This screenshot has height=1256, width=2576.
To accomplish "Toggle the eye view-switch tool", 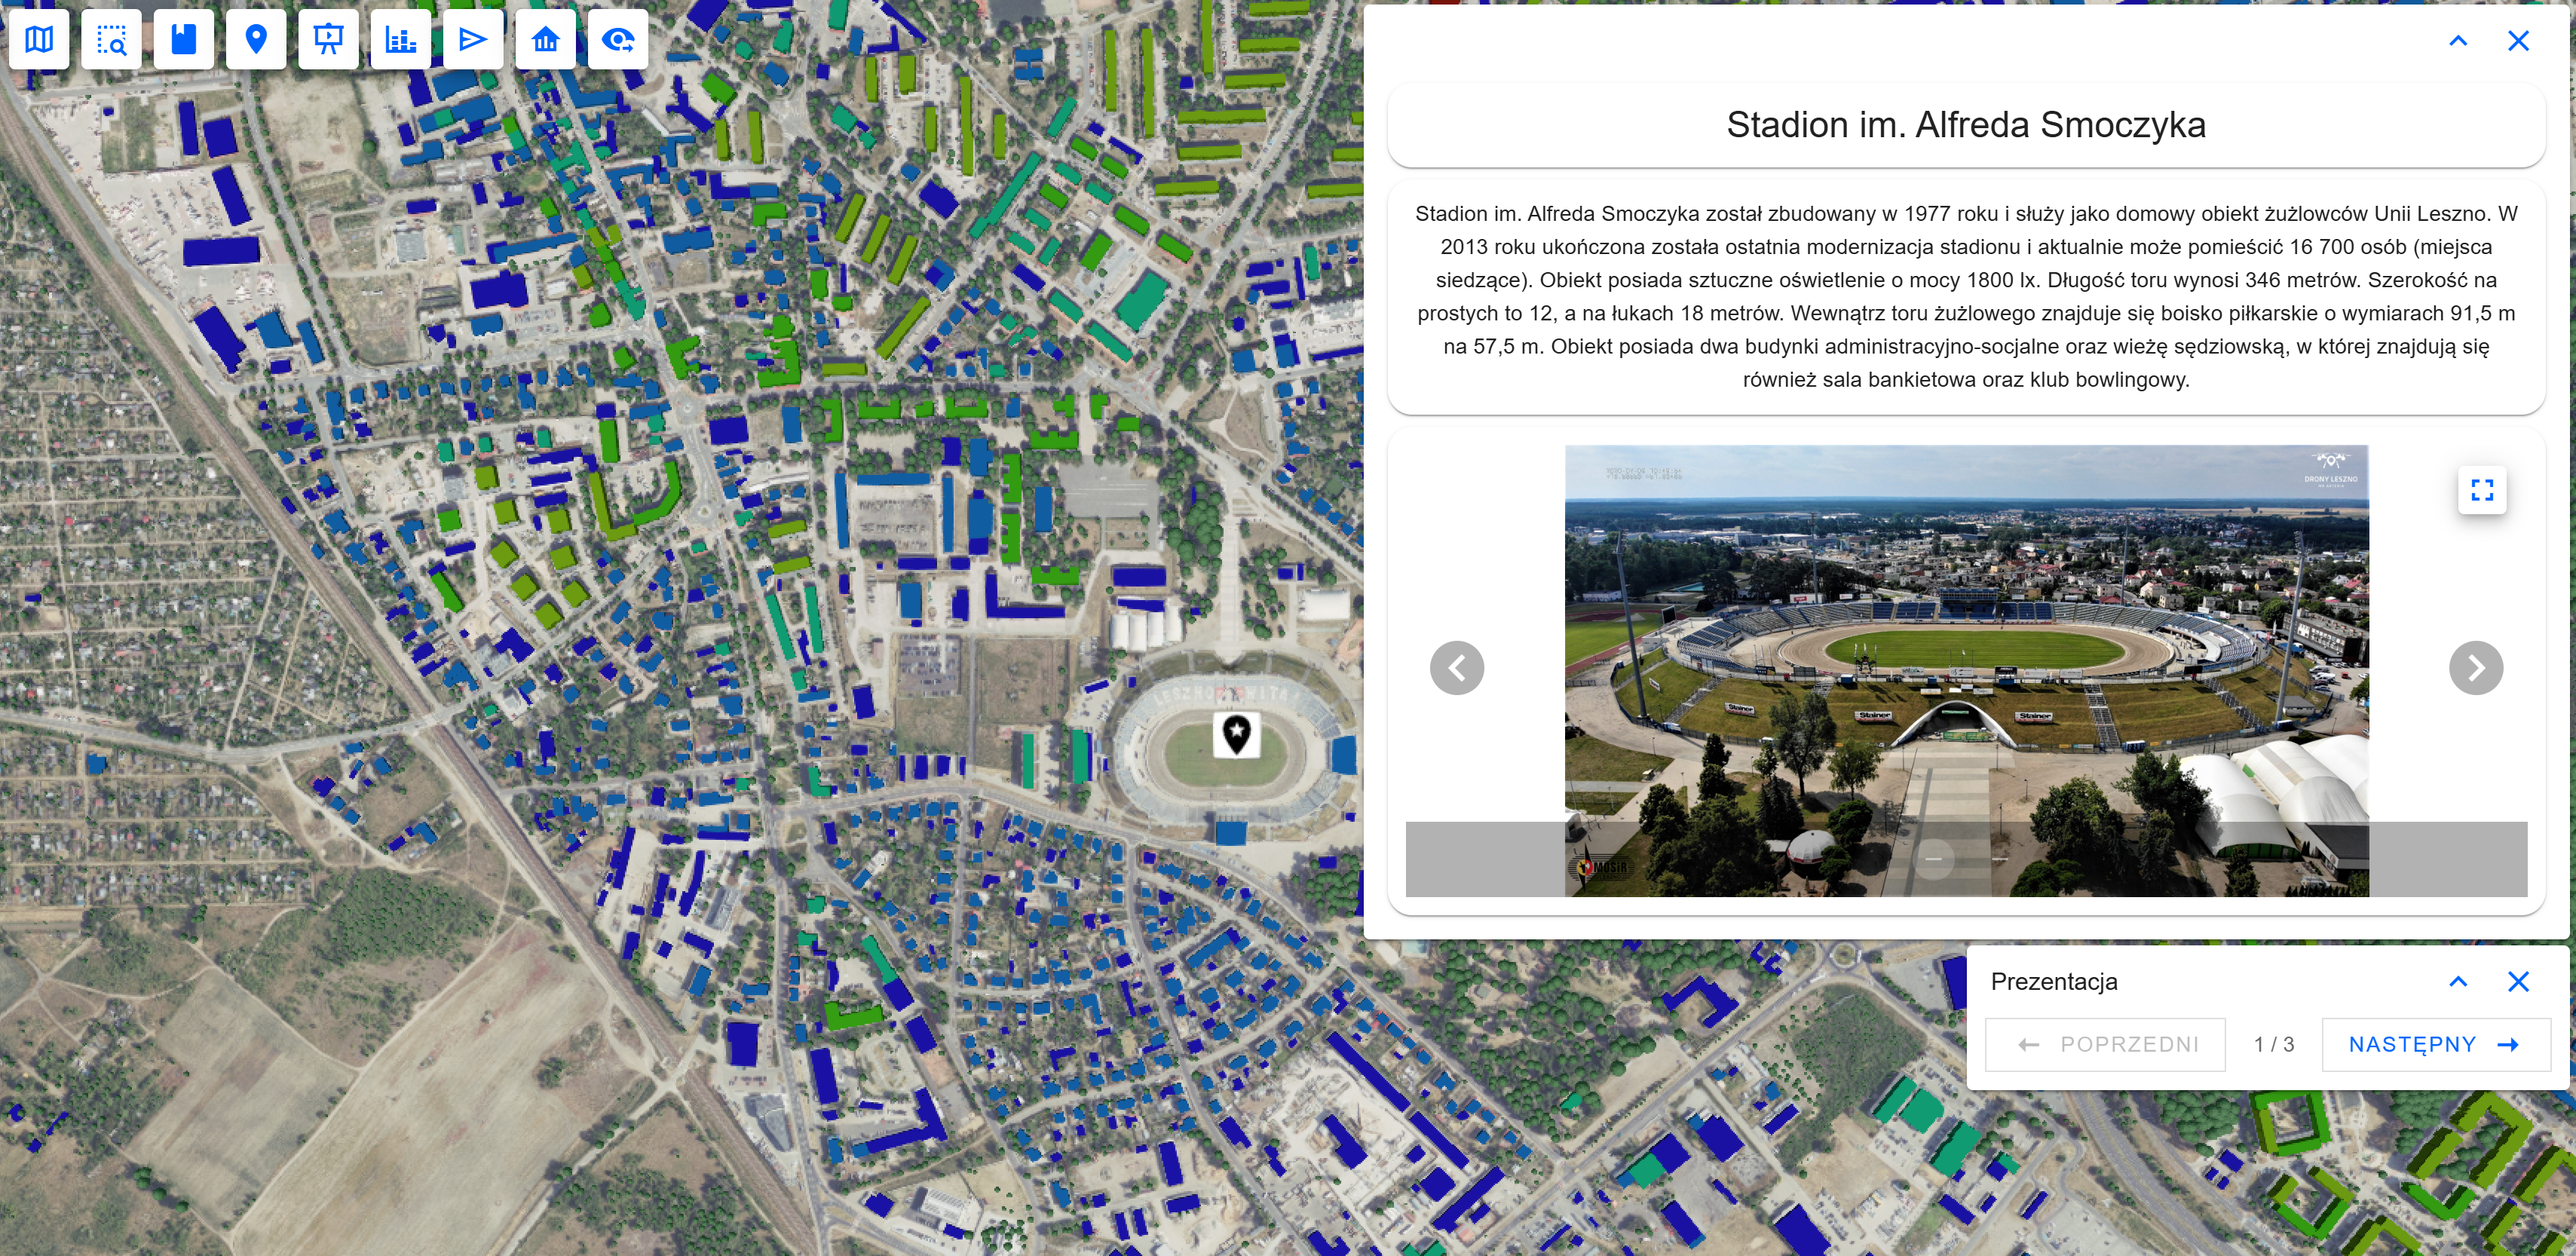I will (x=617, y=40).
